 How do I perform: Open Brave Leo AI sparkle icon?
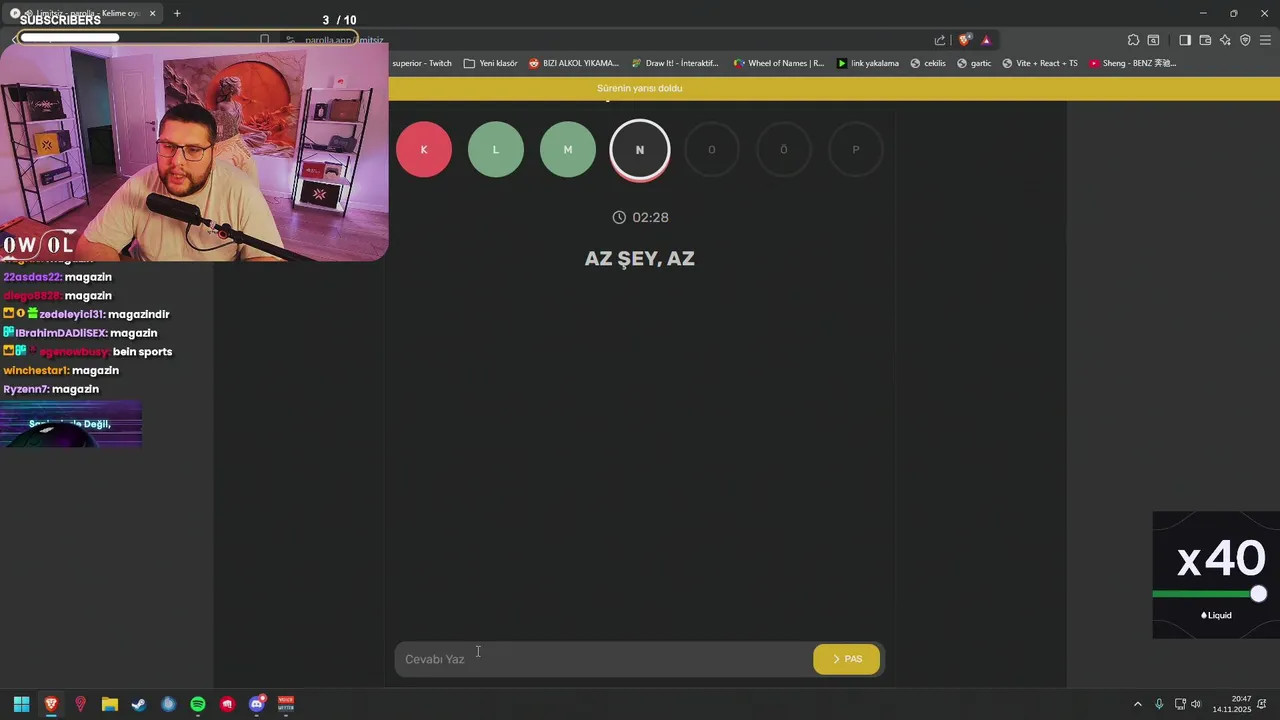(x=1225, y=40)
